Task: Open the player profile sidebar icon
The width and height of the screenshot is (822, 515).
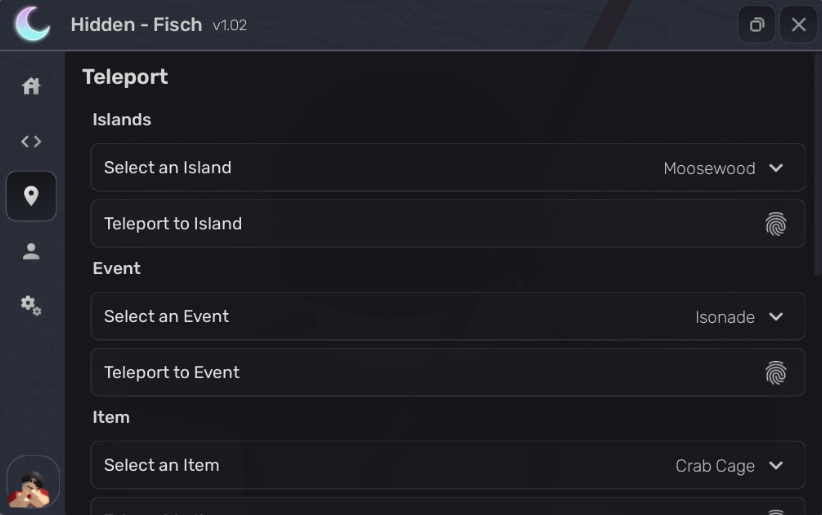Action: pos(31,251)
